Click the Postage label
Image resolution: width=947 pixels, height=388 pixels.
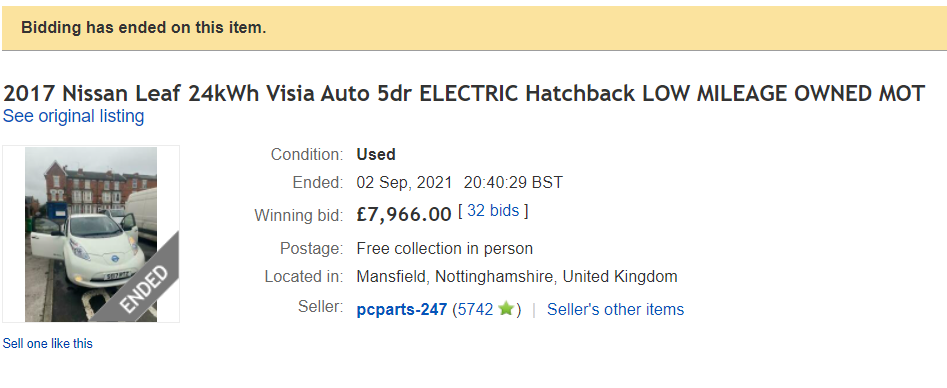click(312, 248)
